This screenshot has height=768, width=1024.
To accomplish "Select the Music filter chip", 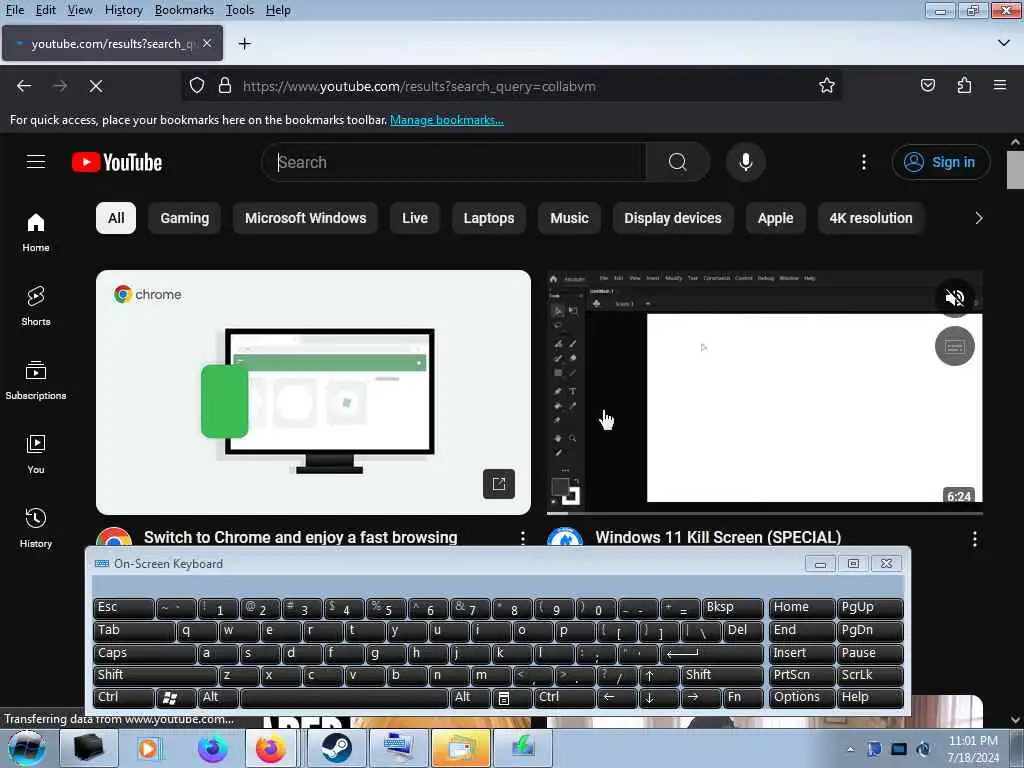I will pyautogui.click(x=569, y=218).
